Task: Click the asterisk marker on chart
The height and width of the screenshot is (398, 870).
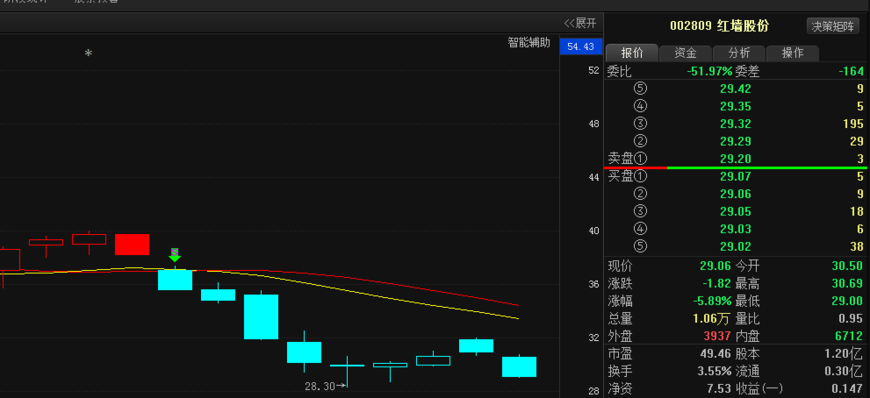Action: (88, 53)
